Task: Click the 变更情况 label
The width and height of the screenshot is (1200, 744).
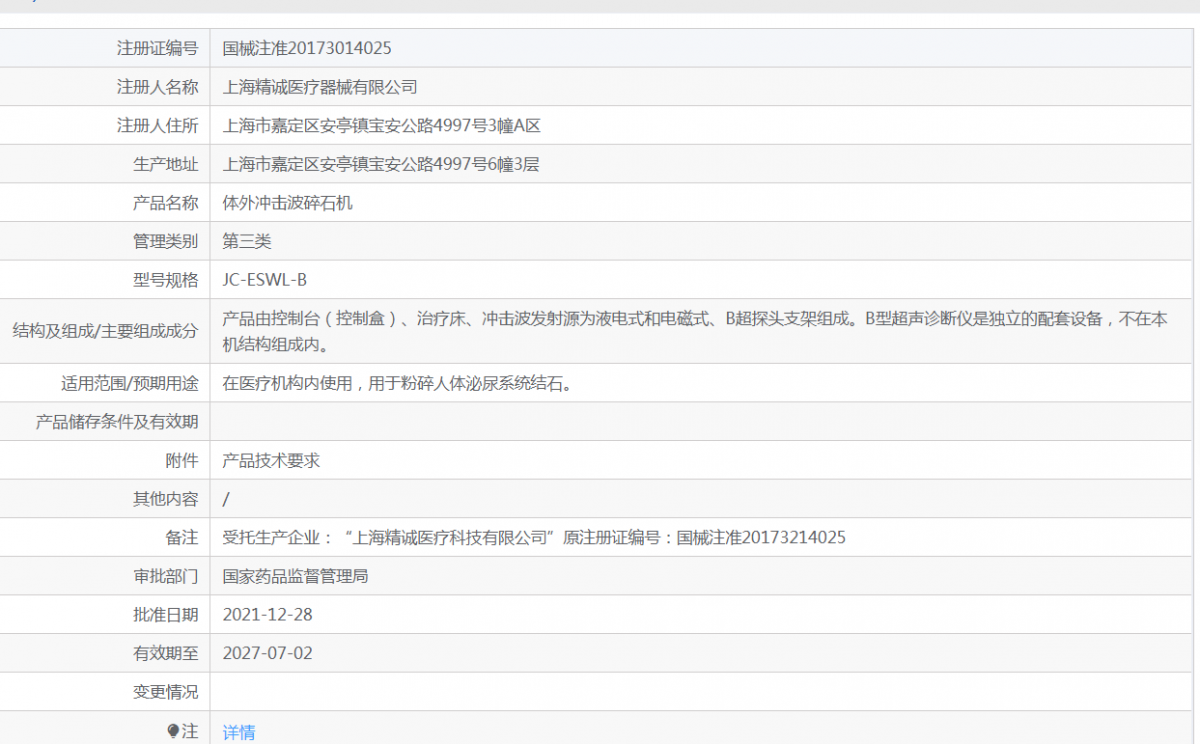Action: [165, 692]
